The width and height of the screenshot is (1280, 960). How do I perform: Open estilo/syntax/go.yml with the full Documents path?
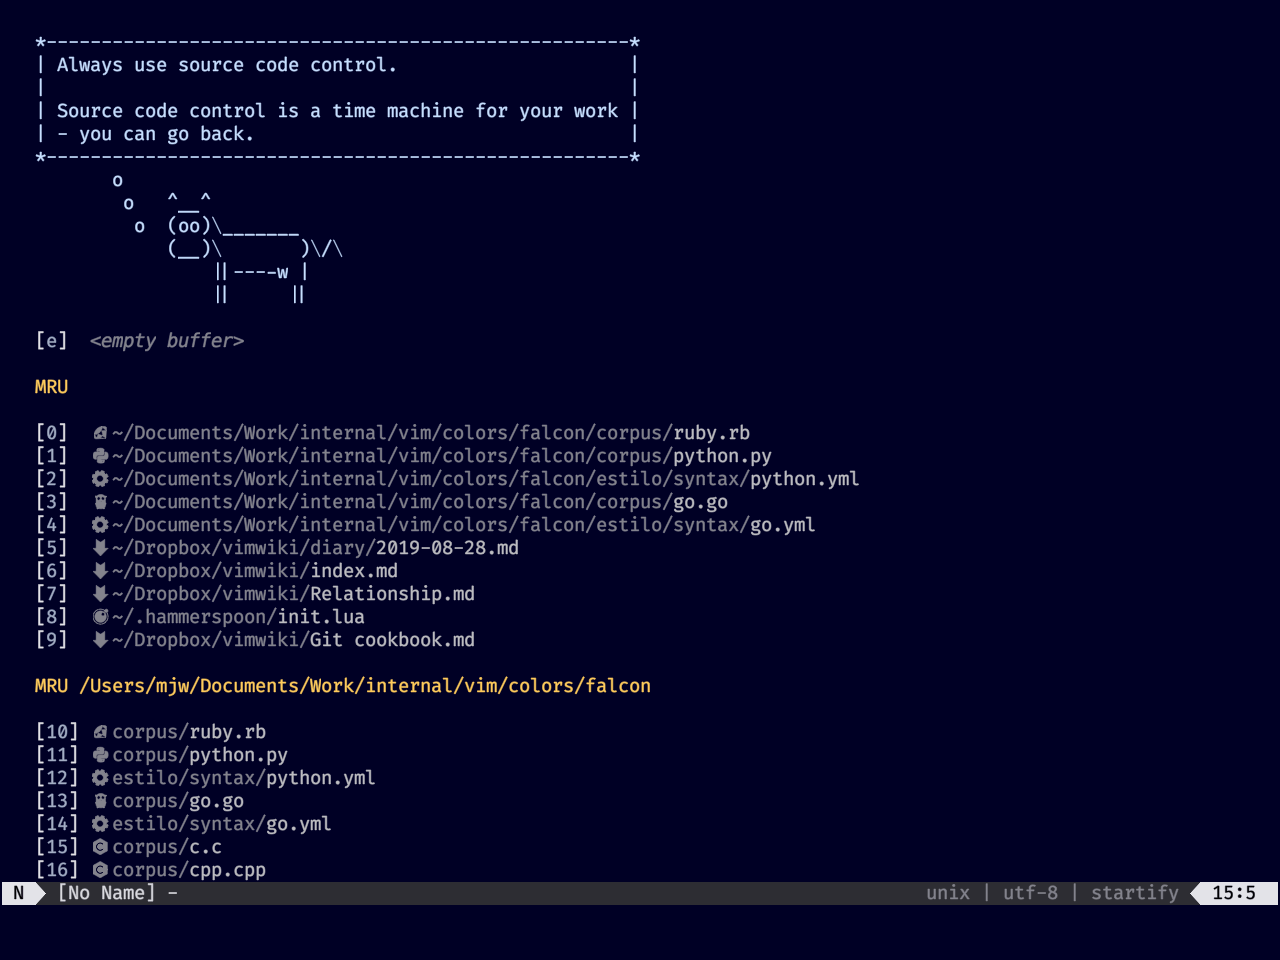(x=464, y=525)
